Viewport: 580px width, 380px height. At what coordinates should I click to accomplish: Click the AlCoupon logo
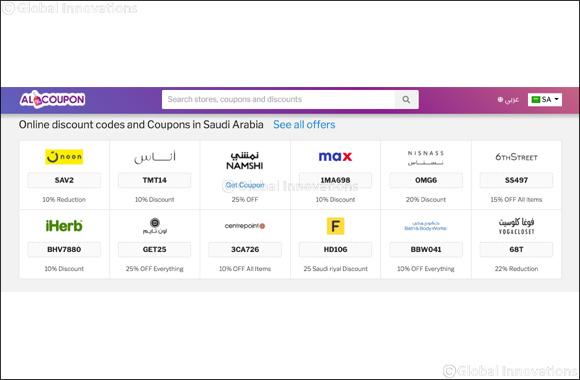point(52,100)
